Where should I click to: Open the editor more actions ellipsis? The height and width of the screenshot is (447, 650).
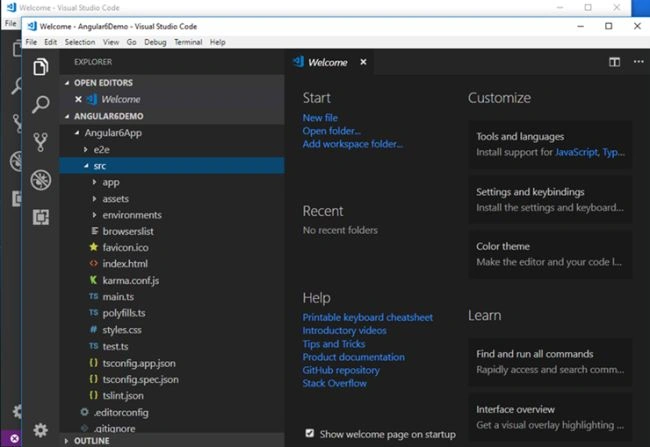(638, 62)
